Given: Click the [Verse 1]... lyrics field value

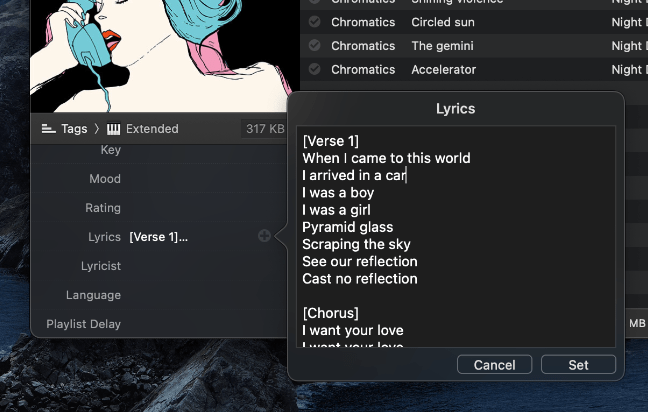Looking at the screenshot, I should (159, 237).
